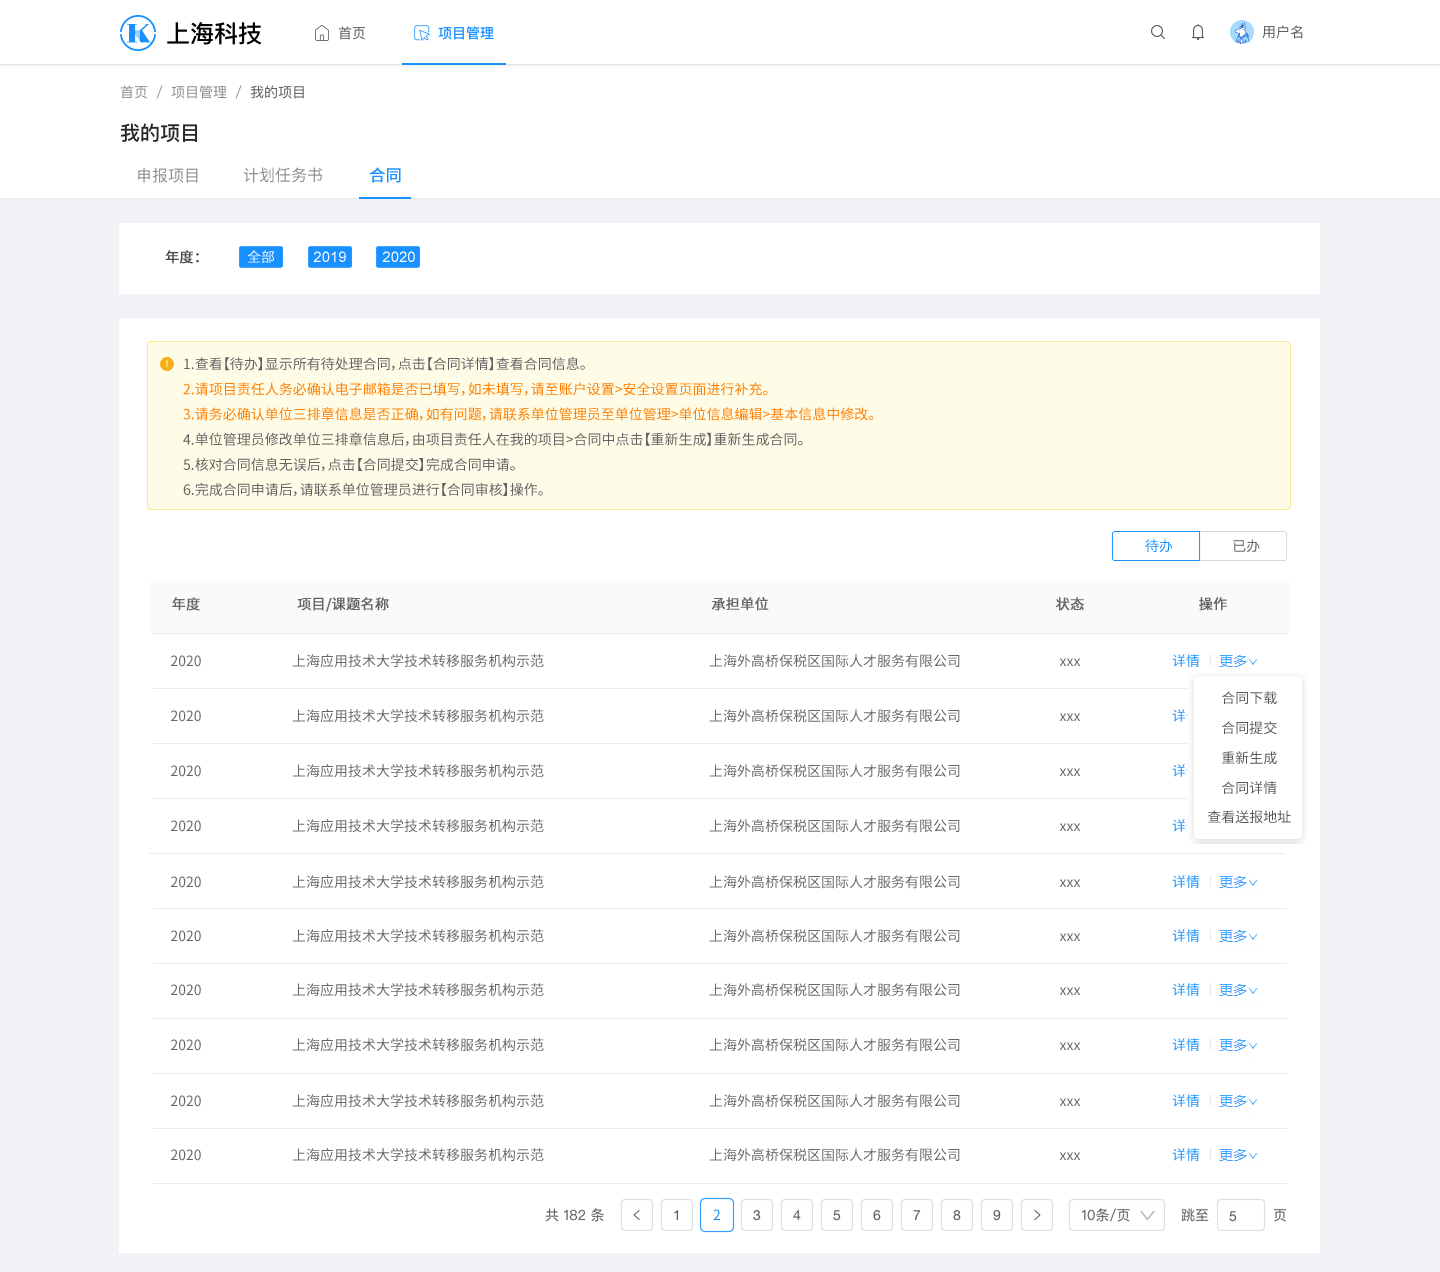
Task: Open the 项目管理 menu tab
Action: click(x=454, y=33)
